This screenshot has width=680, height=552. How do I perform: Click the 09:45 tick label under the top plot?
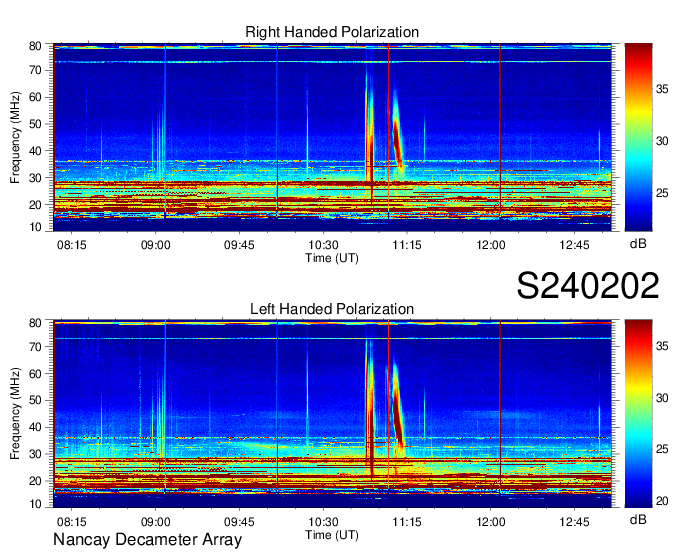239,245
